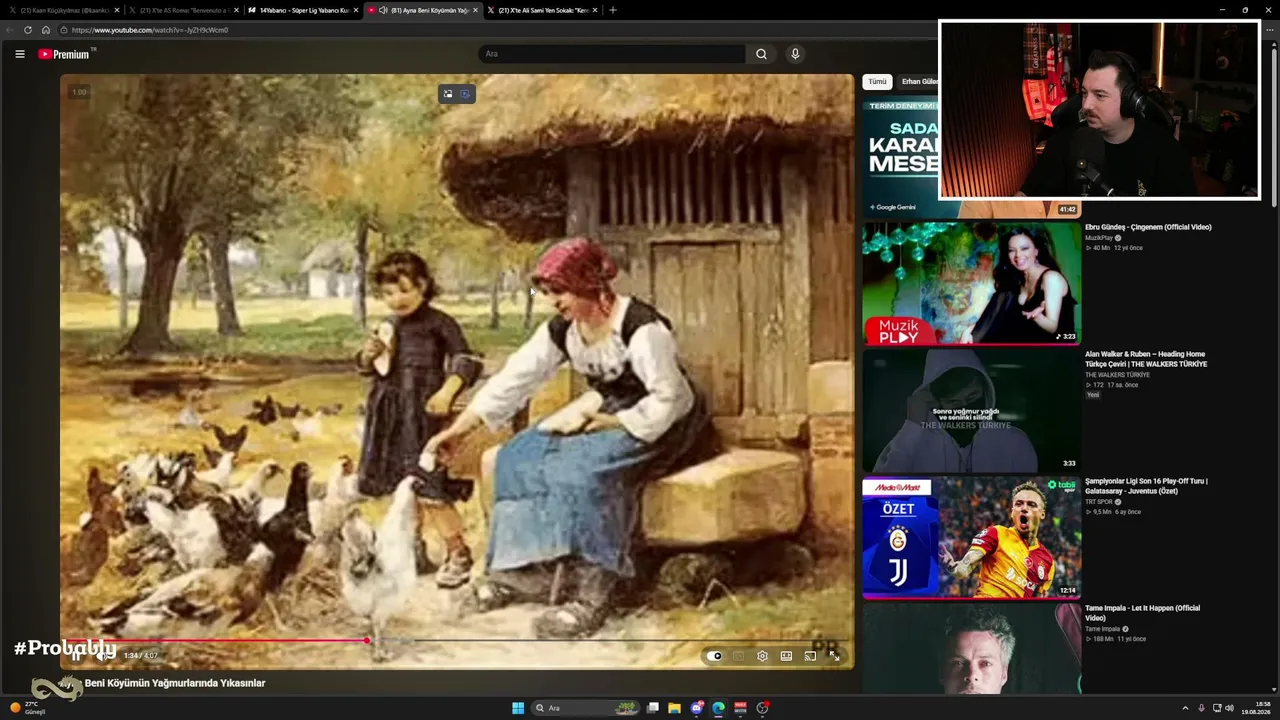Pause the playing video
The height and width of the screenshot is (720, 1280).
pos(76,656)
